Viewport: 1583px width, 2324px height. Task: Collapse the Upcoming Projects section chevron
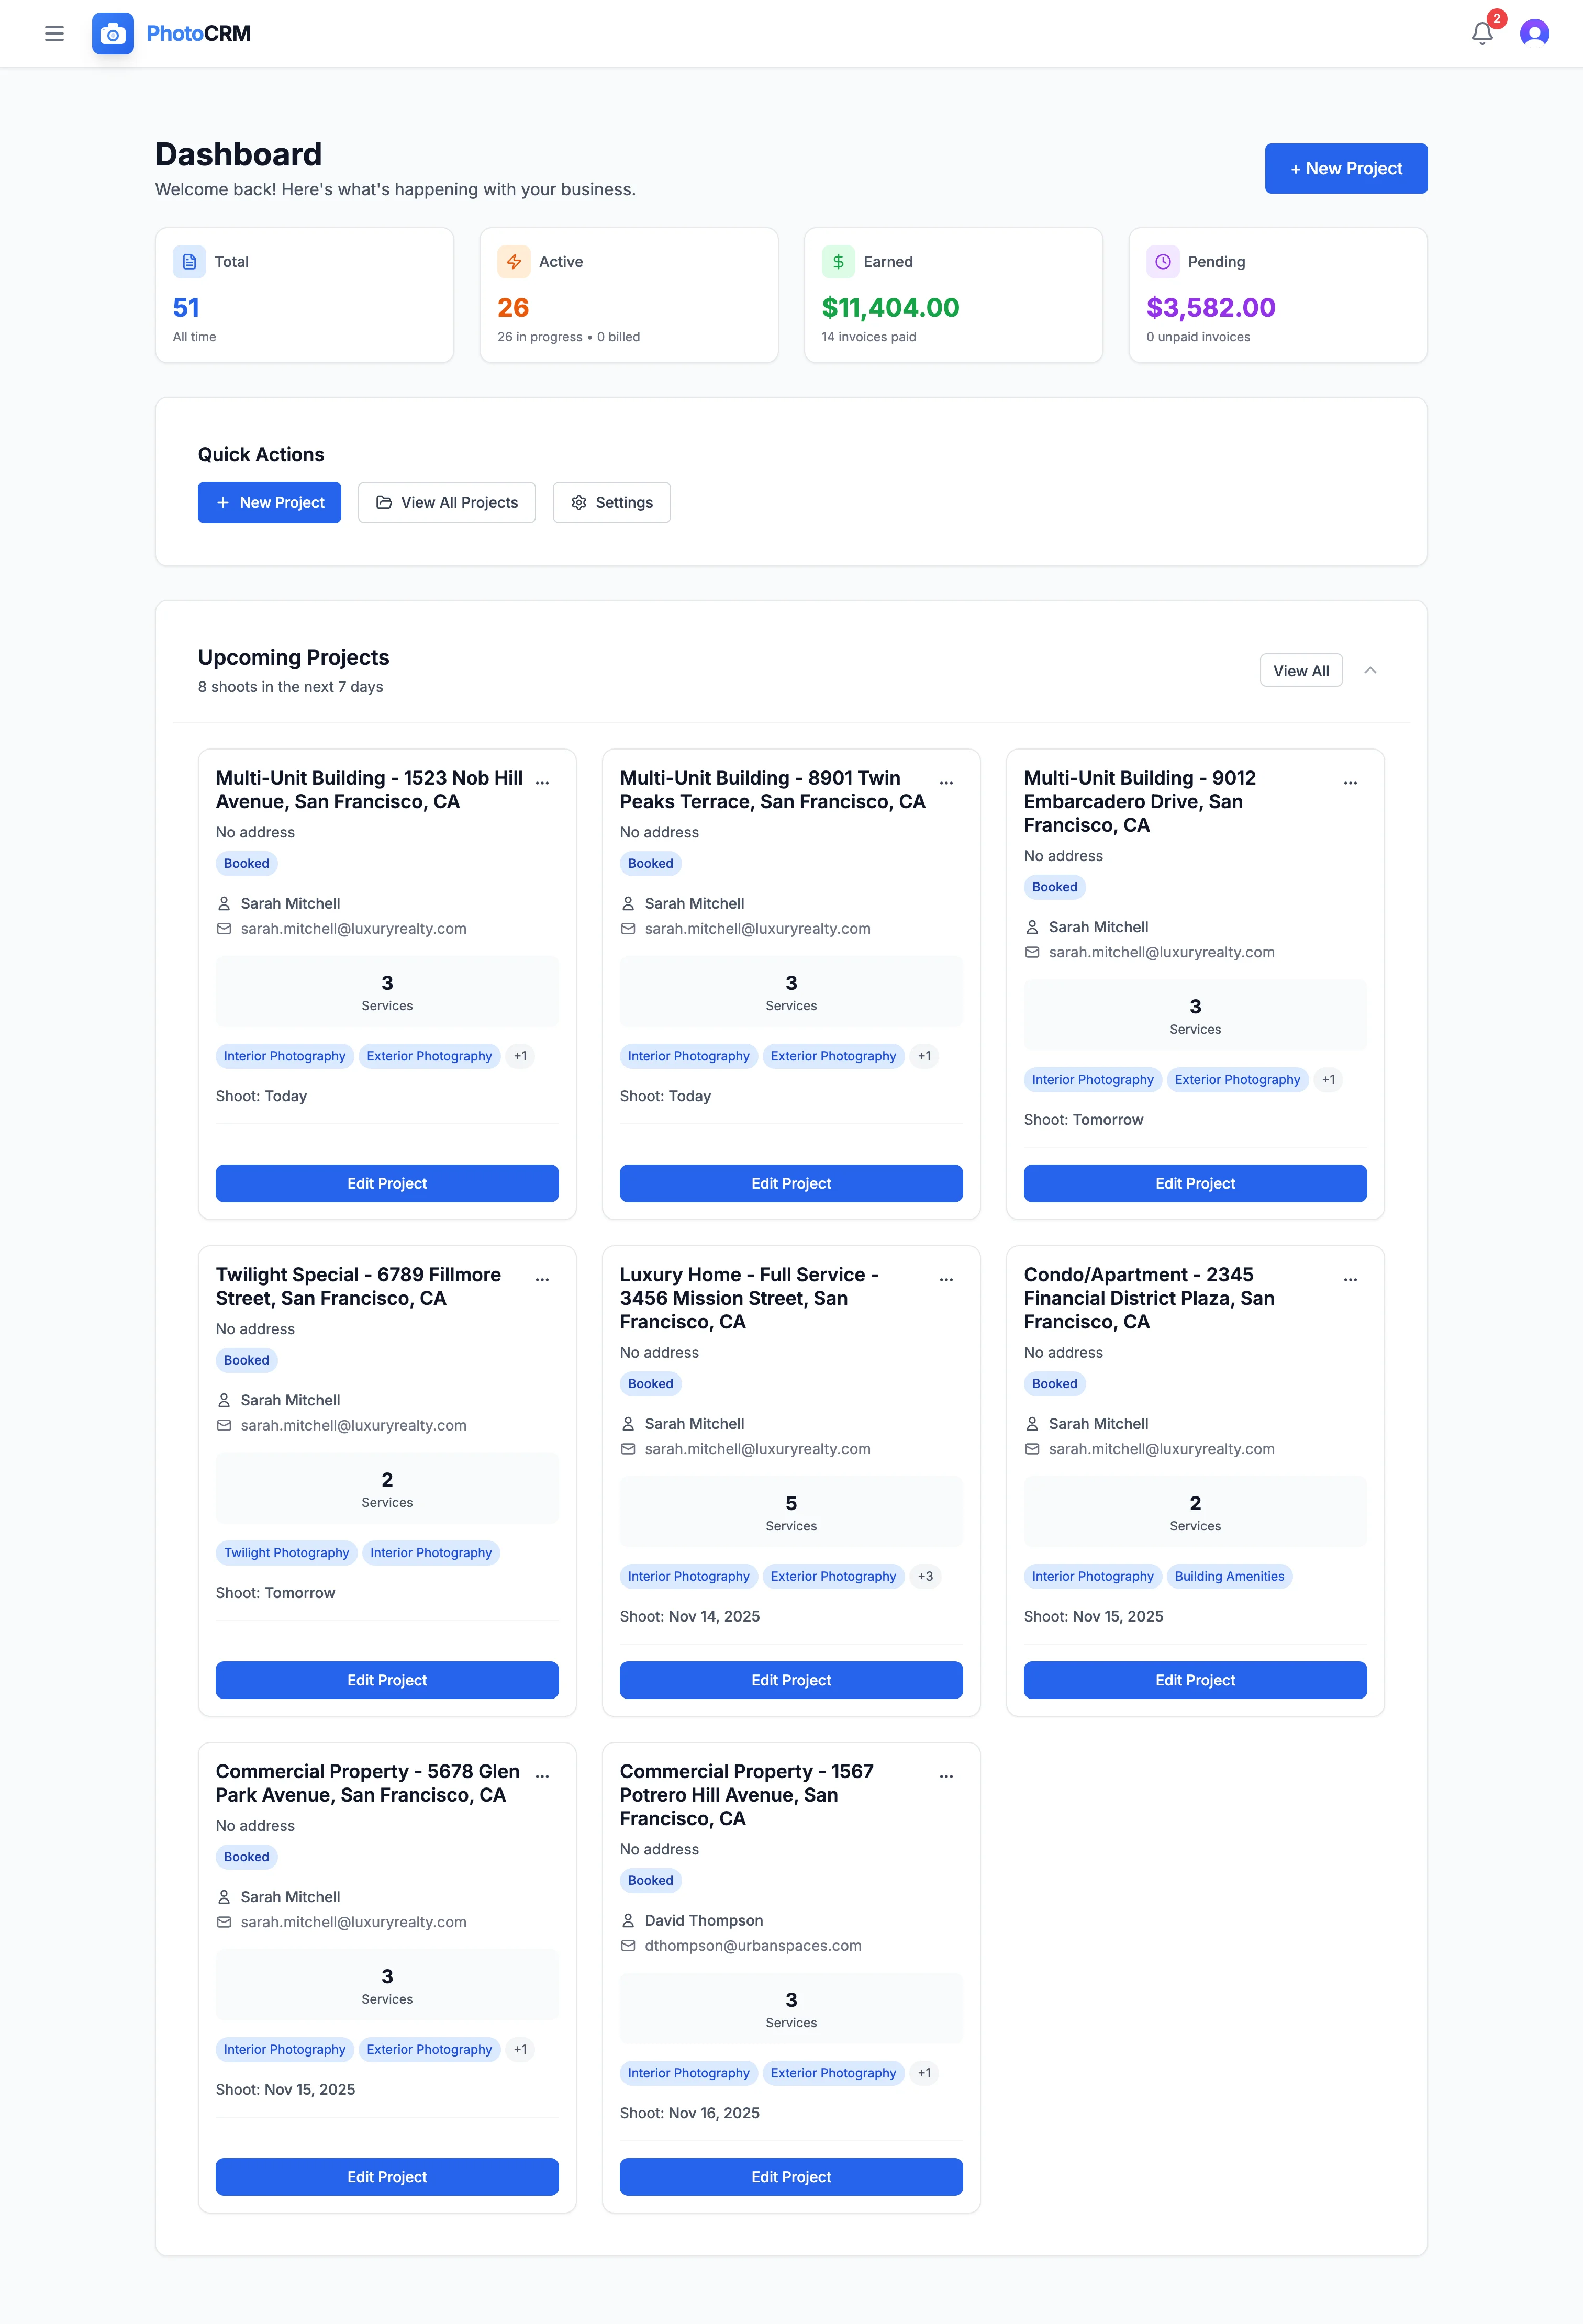click(1371, 670)
